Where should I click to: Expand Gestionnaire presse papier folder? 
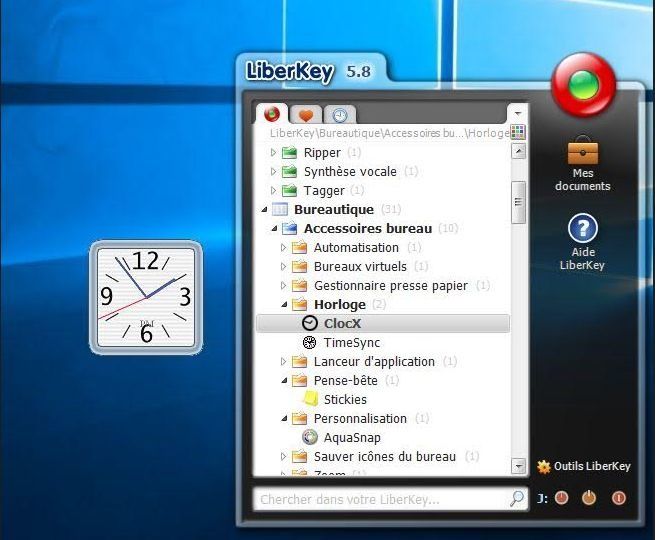[x=283, y=285]
